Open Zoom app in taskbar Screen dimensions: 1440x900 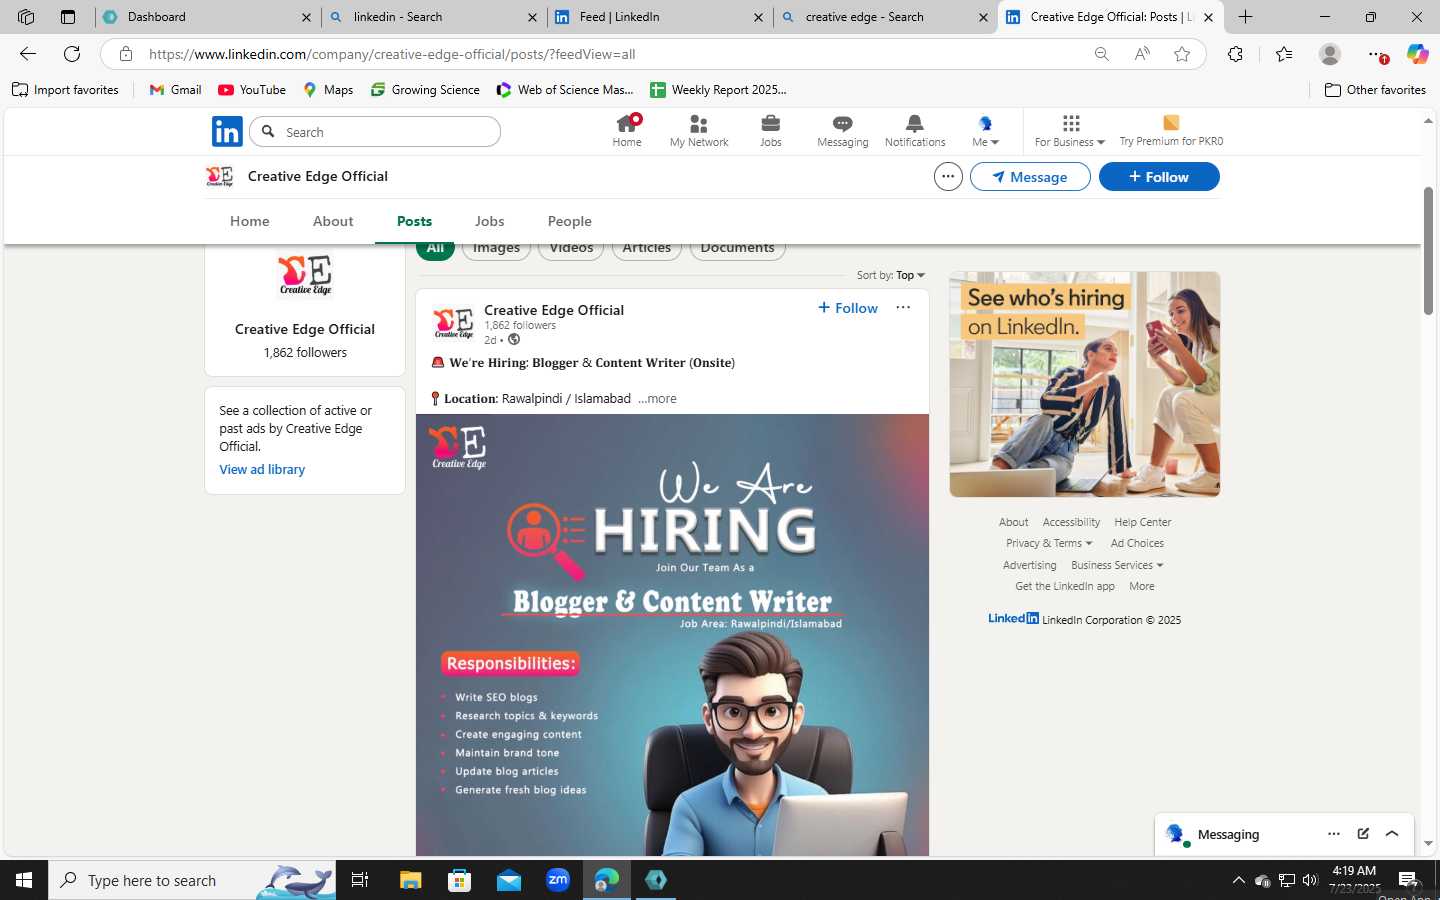click(x=558, y=880)
